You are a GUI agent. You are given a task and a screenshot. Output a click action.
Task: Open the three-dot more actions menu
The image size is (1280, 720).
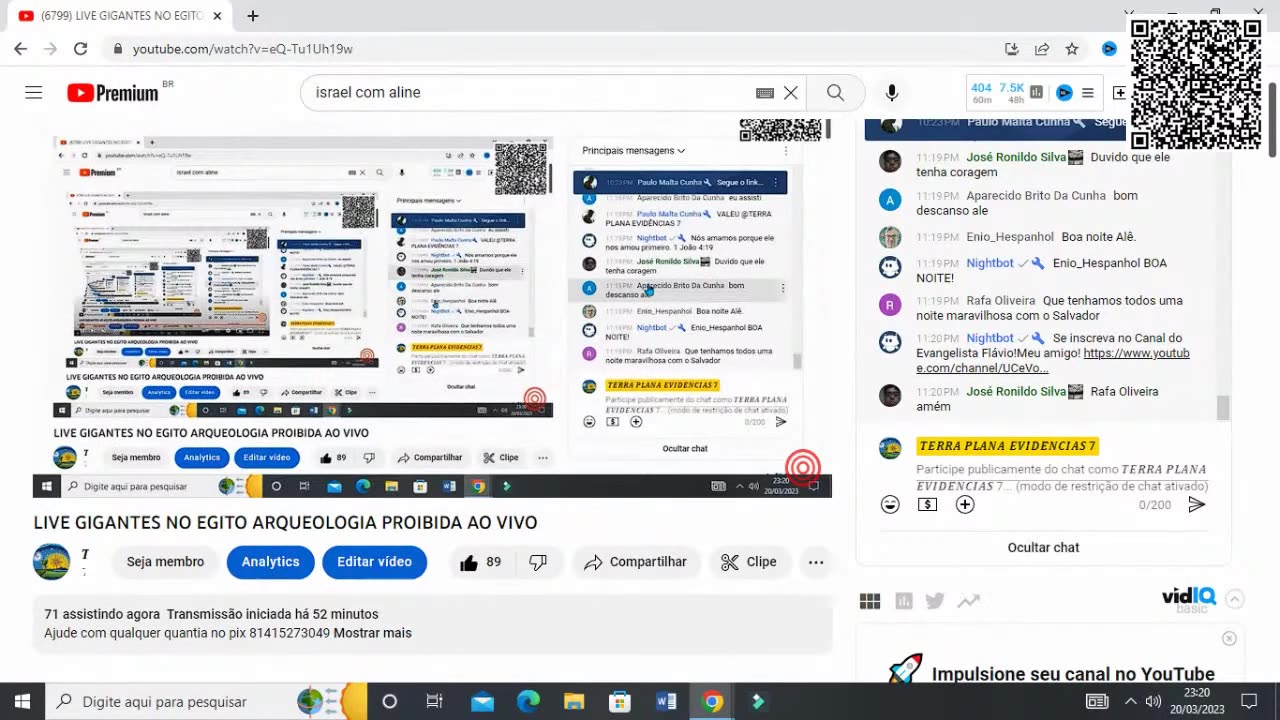tap(816, 562)
